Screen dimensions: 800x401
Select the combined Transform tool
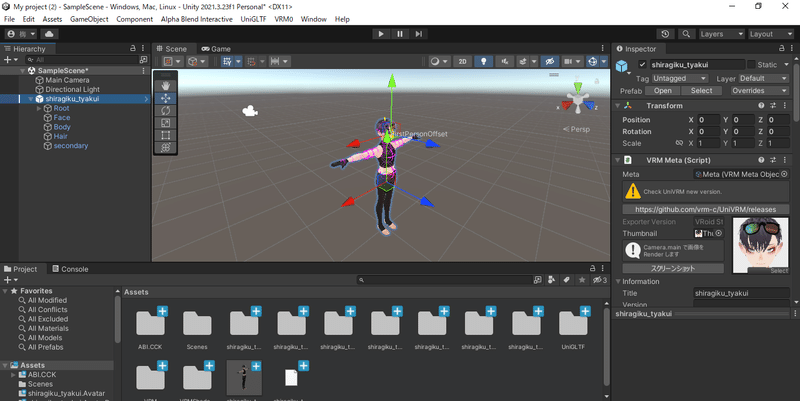166,147
